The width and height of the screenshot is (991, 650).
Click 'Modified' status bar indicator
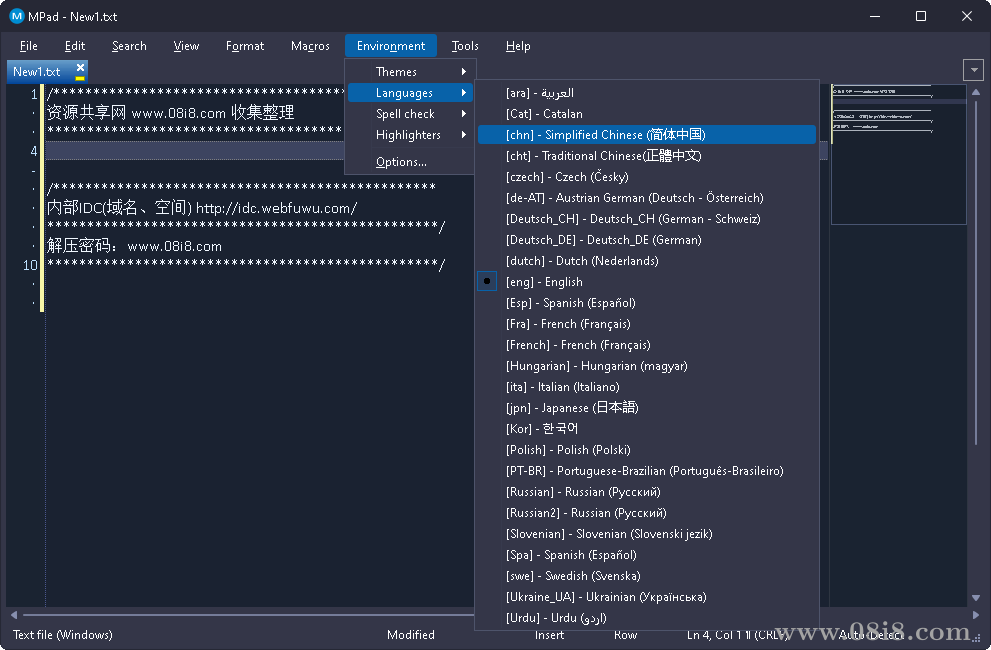click(x=411, y=635)
